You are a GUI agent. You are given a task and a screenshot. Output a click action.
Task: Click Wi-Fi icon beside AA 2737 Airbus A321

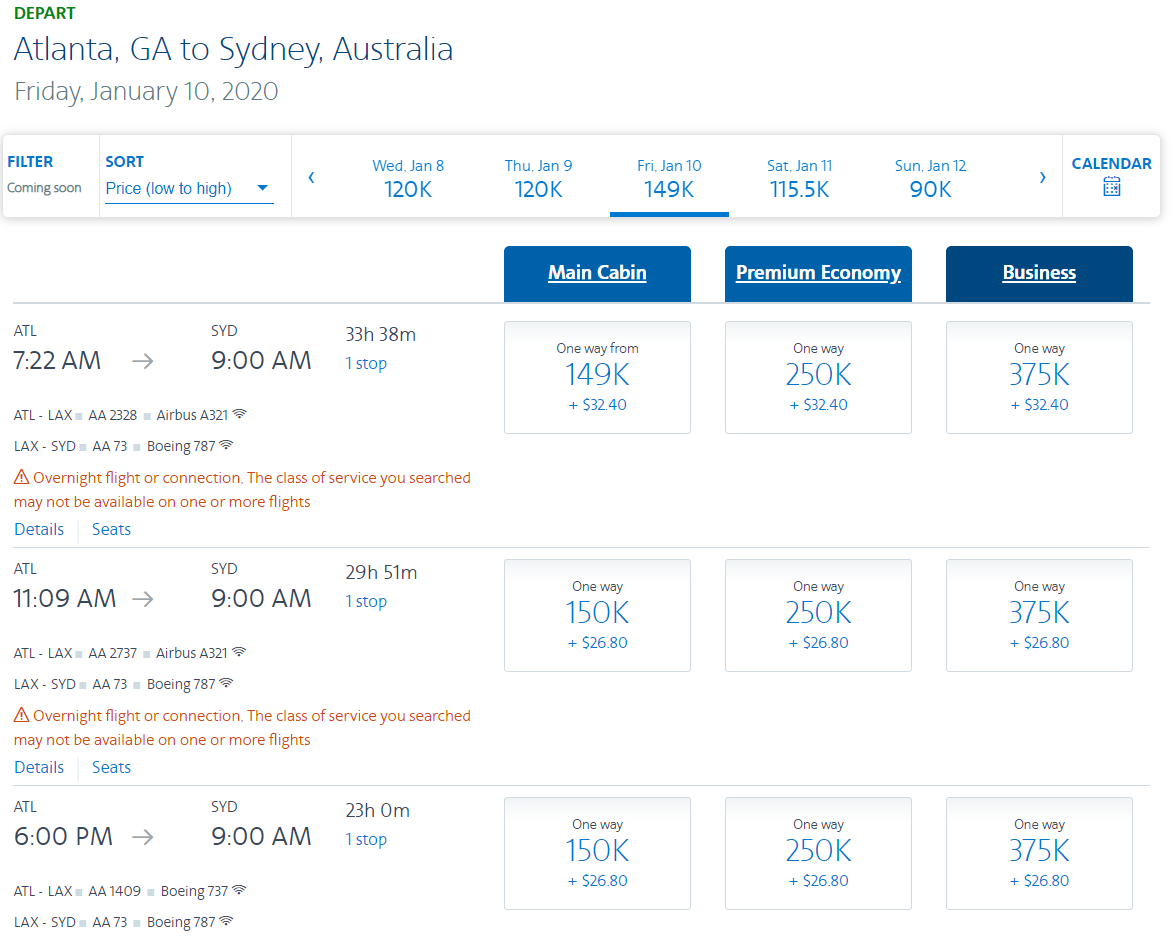coord(240,652)
